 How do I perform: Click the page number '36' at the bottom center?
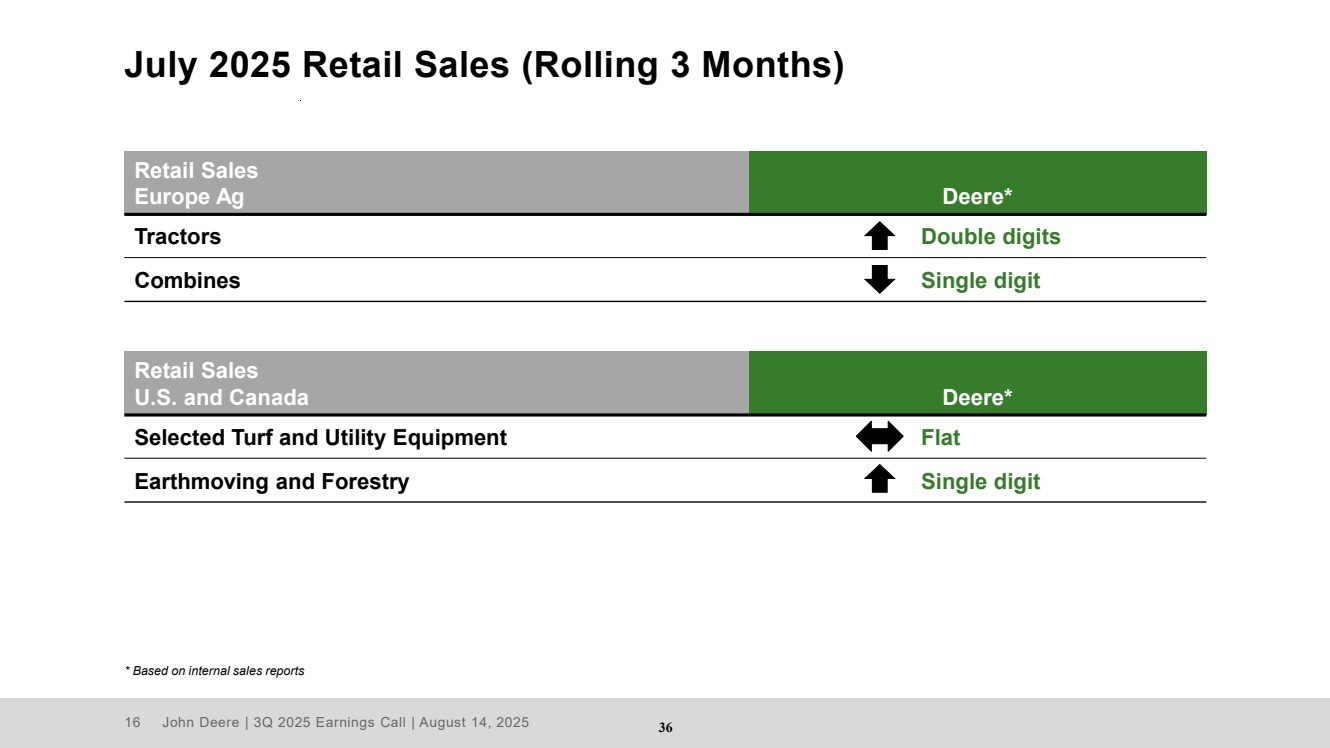[665, 728]
